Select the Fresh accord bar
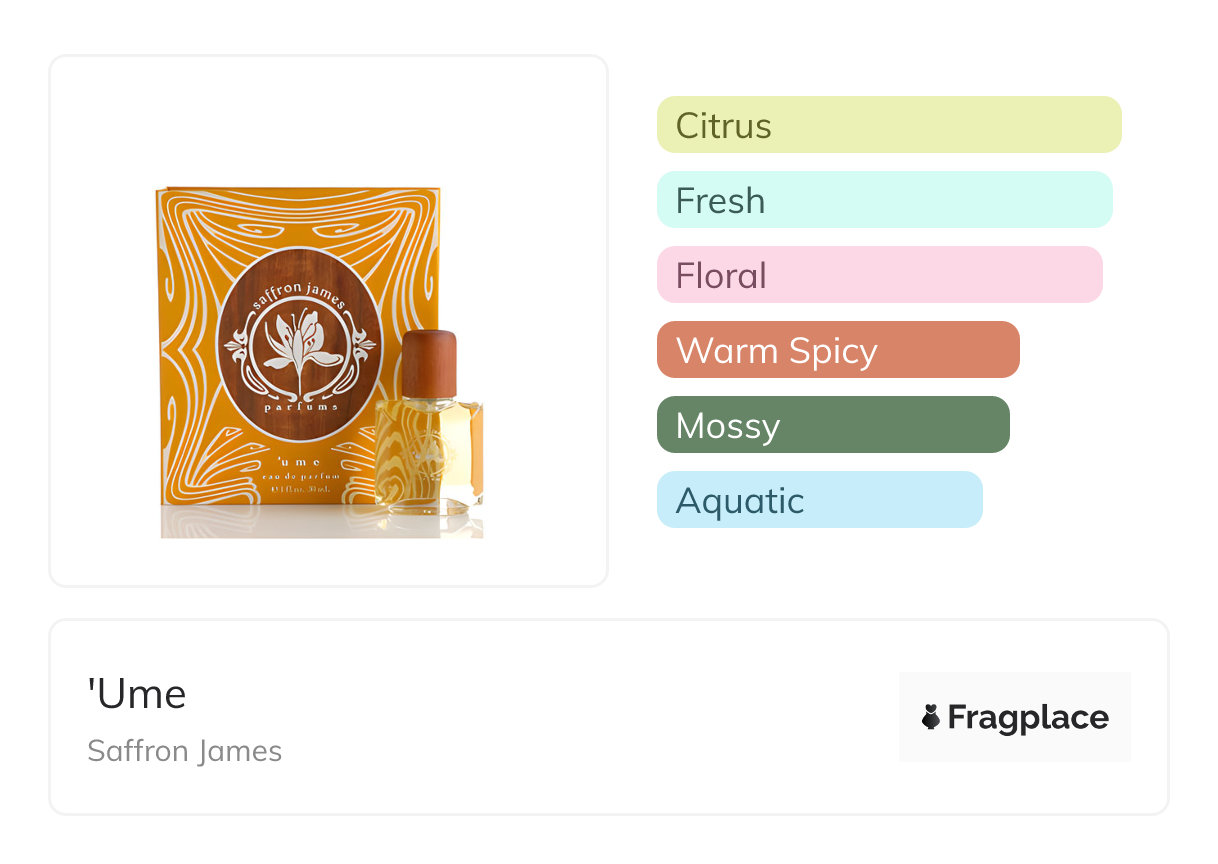Viewport: 1218px width, 864px height. (x=884, y=200)
